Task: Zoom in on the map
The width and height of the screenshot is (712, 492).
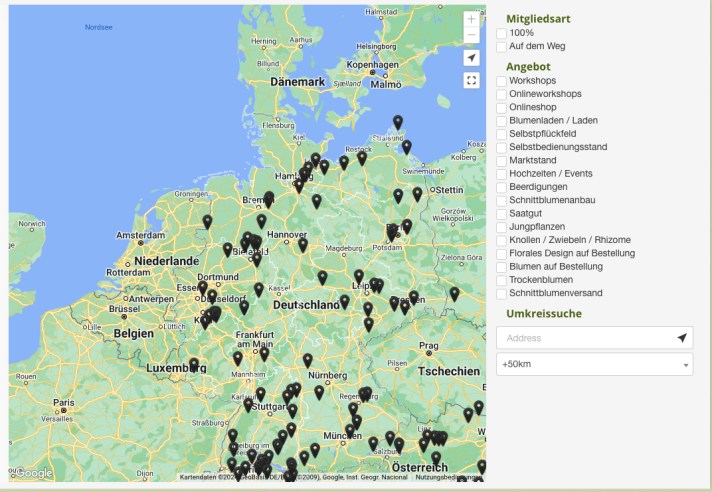Action: pyautogui.click(x=472, y=19)
